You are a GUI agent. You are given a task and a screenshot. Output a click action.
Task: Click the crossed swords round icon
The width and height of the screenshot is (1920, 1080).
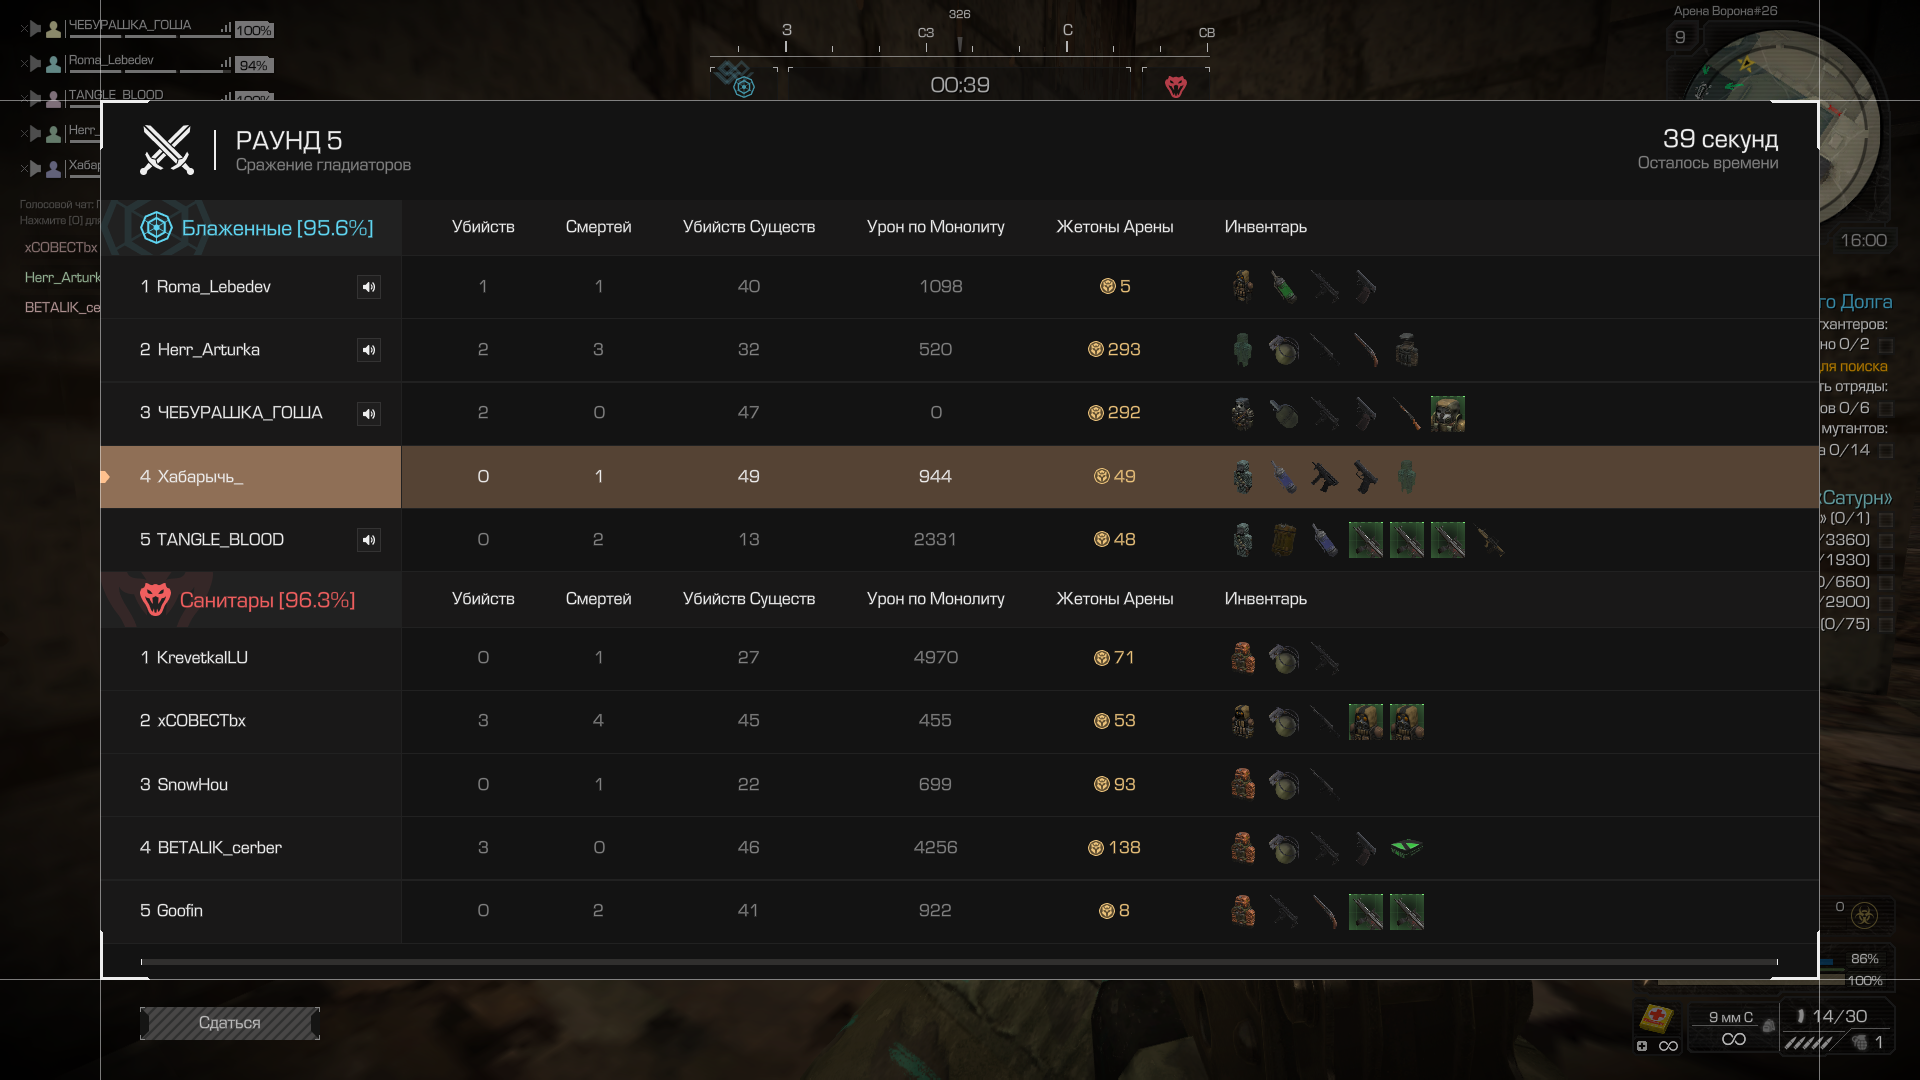tap(167, 150)
